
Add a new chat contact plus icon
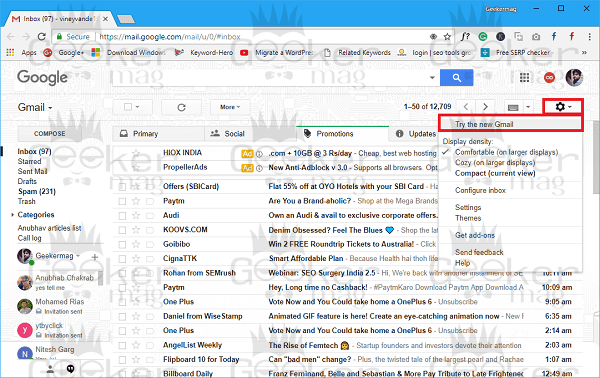(x=95, y=257)
